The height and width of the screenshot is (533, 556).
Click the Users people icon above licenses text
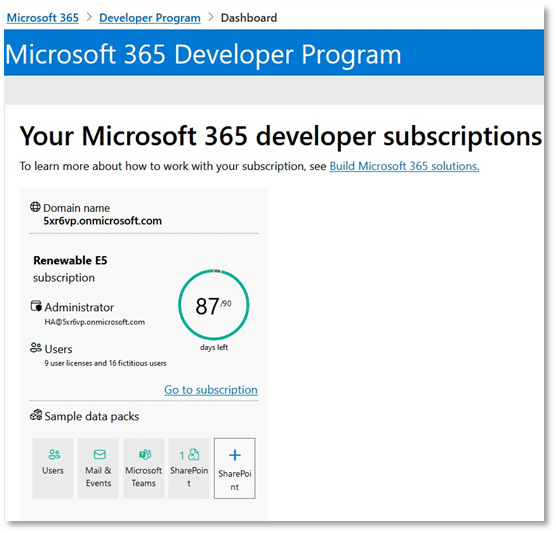click(36, 347)
